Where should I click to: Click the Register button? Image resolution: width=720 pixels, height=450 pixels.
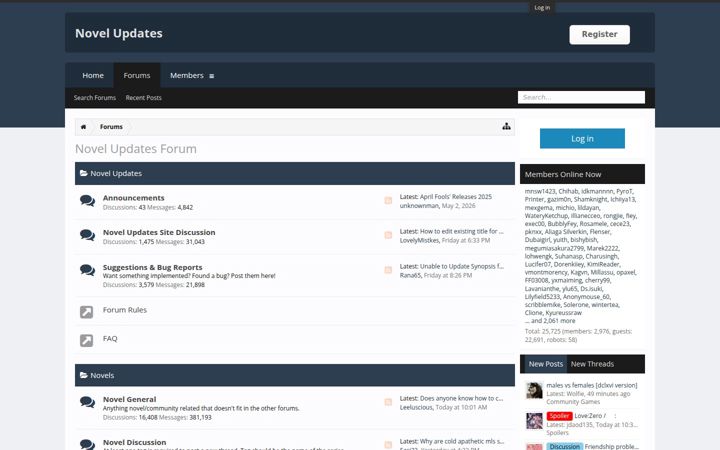599,34
